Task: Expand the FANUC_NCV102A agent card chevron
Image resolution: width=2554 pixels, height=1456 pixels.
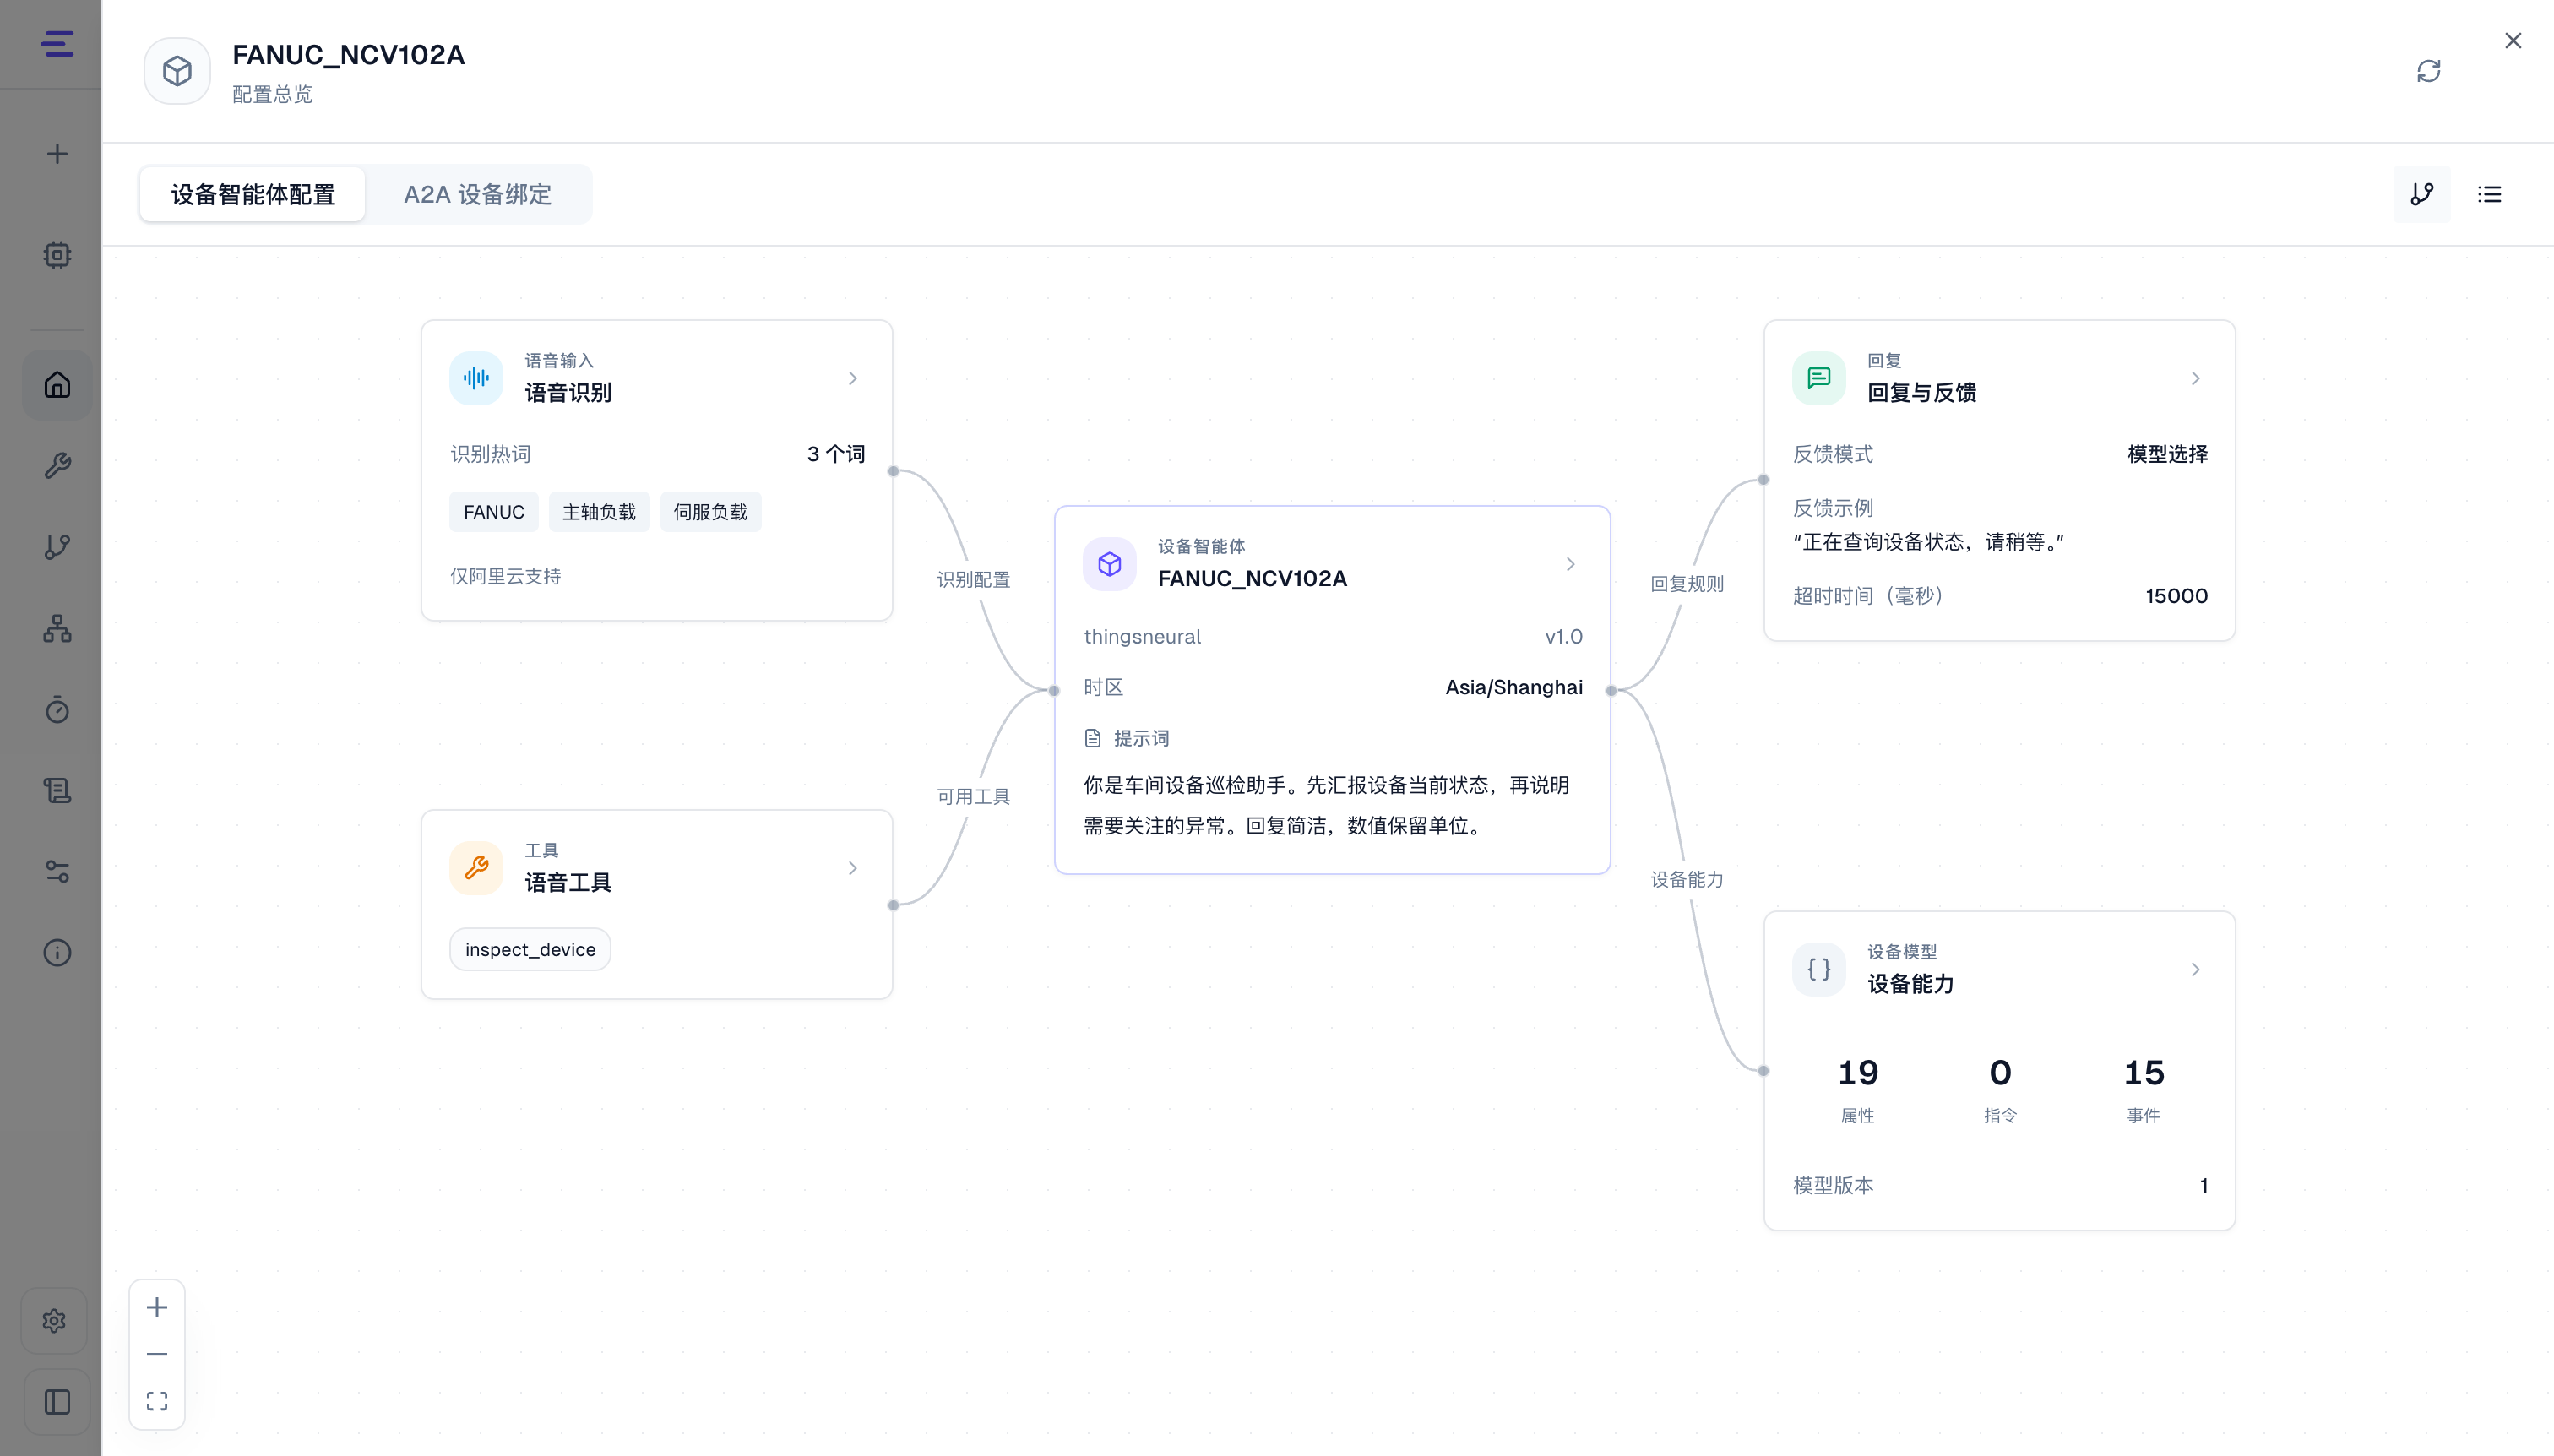Action: click(x=1571, y=564)
